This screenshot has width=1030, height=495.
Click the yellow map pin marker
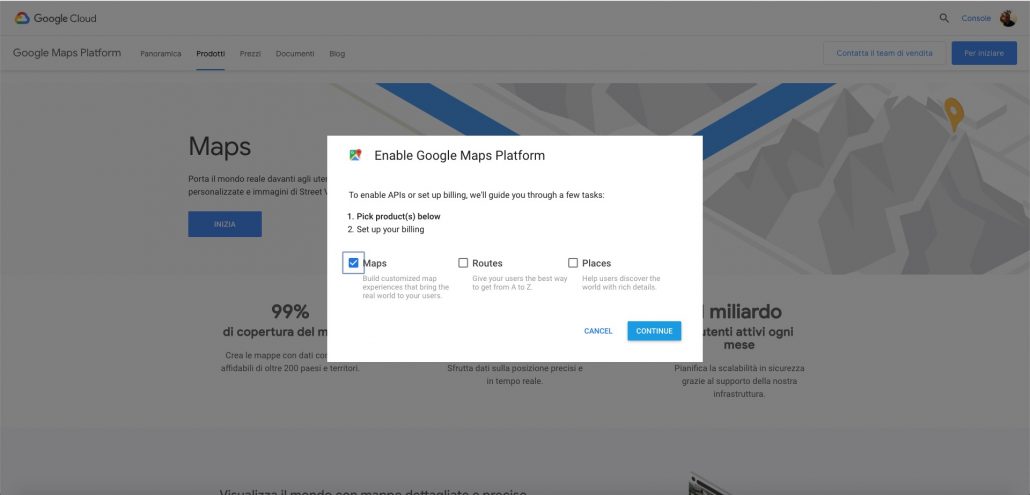tap(954, 114)
